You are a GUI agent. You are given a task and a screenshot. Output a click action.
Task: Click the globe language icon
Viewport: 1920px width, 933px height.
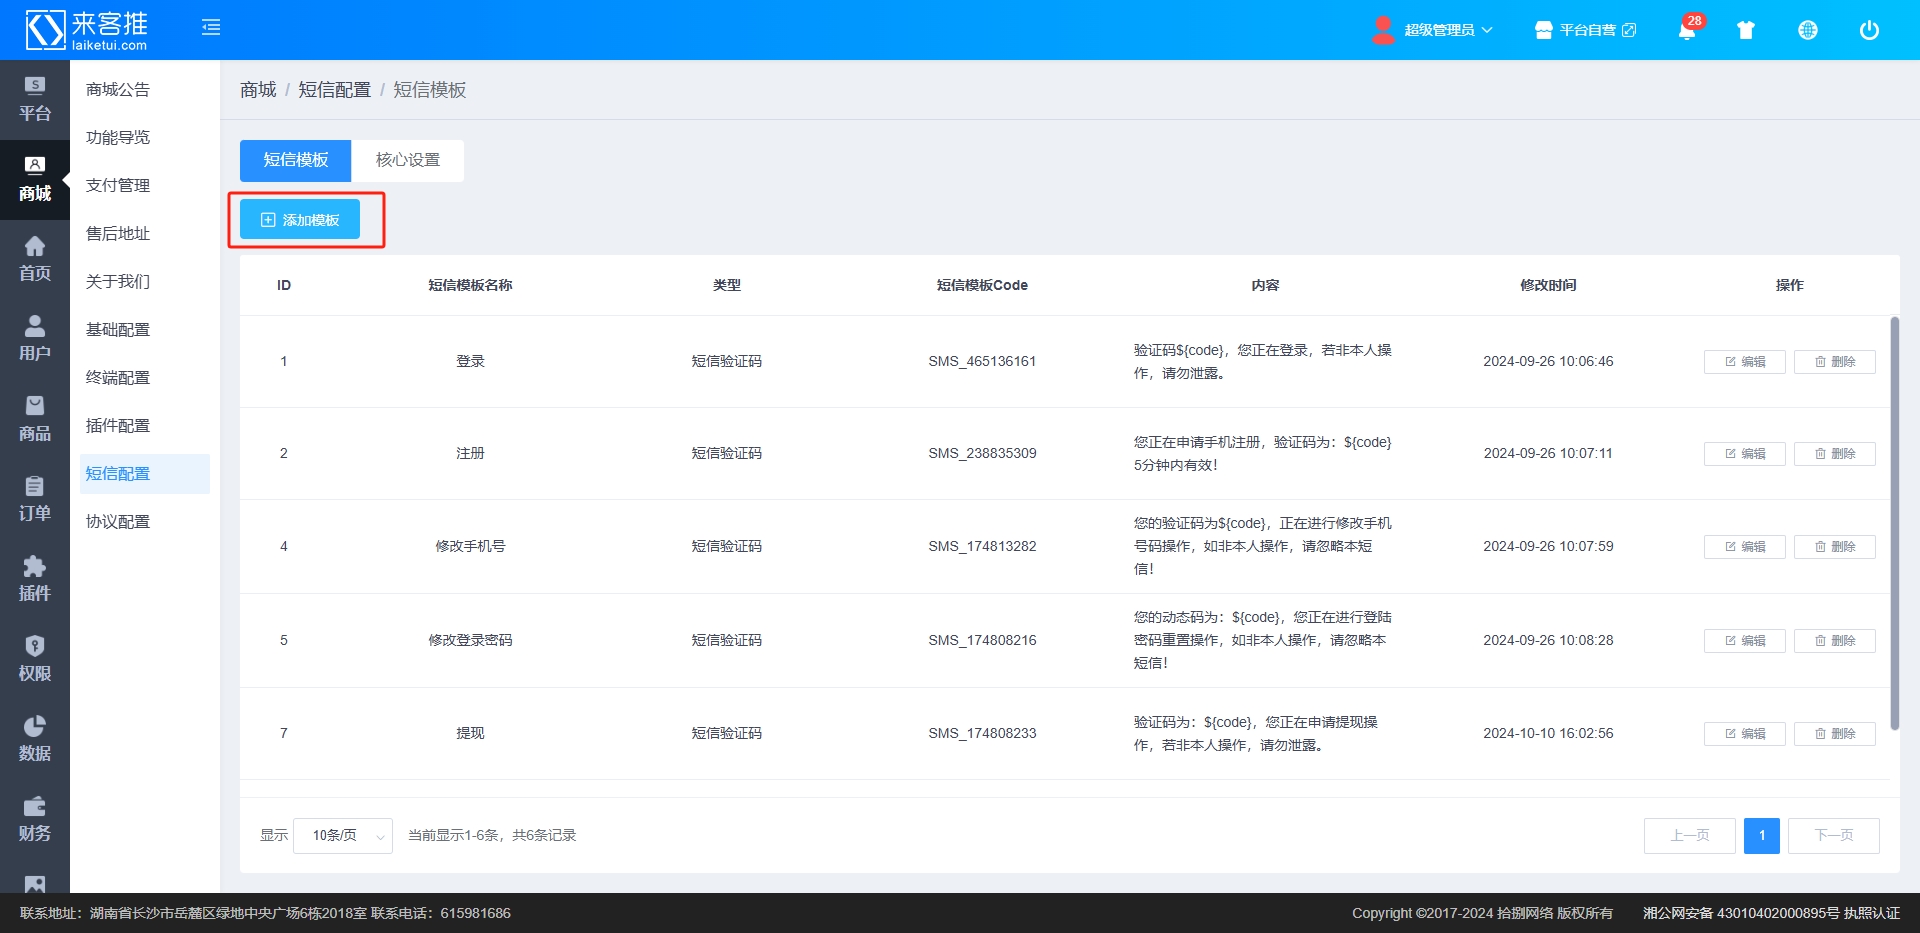tap(1808, 30)
